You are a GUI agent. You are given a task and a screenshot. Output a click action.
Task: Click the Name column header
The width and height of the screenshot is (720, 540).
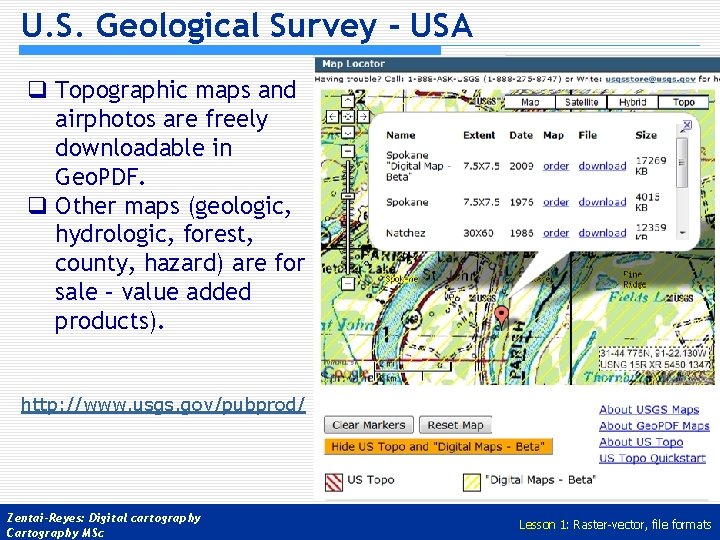click(400, 135)
